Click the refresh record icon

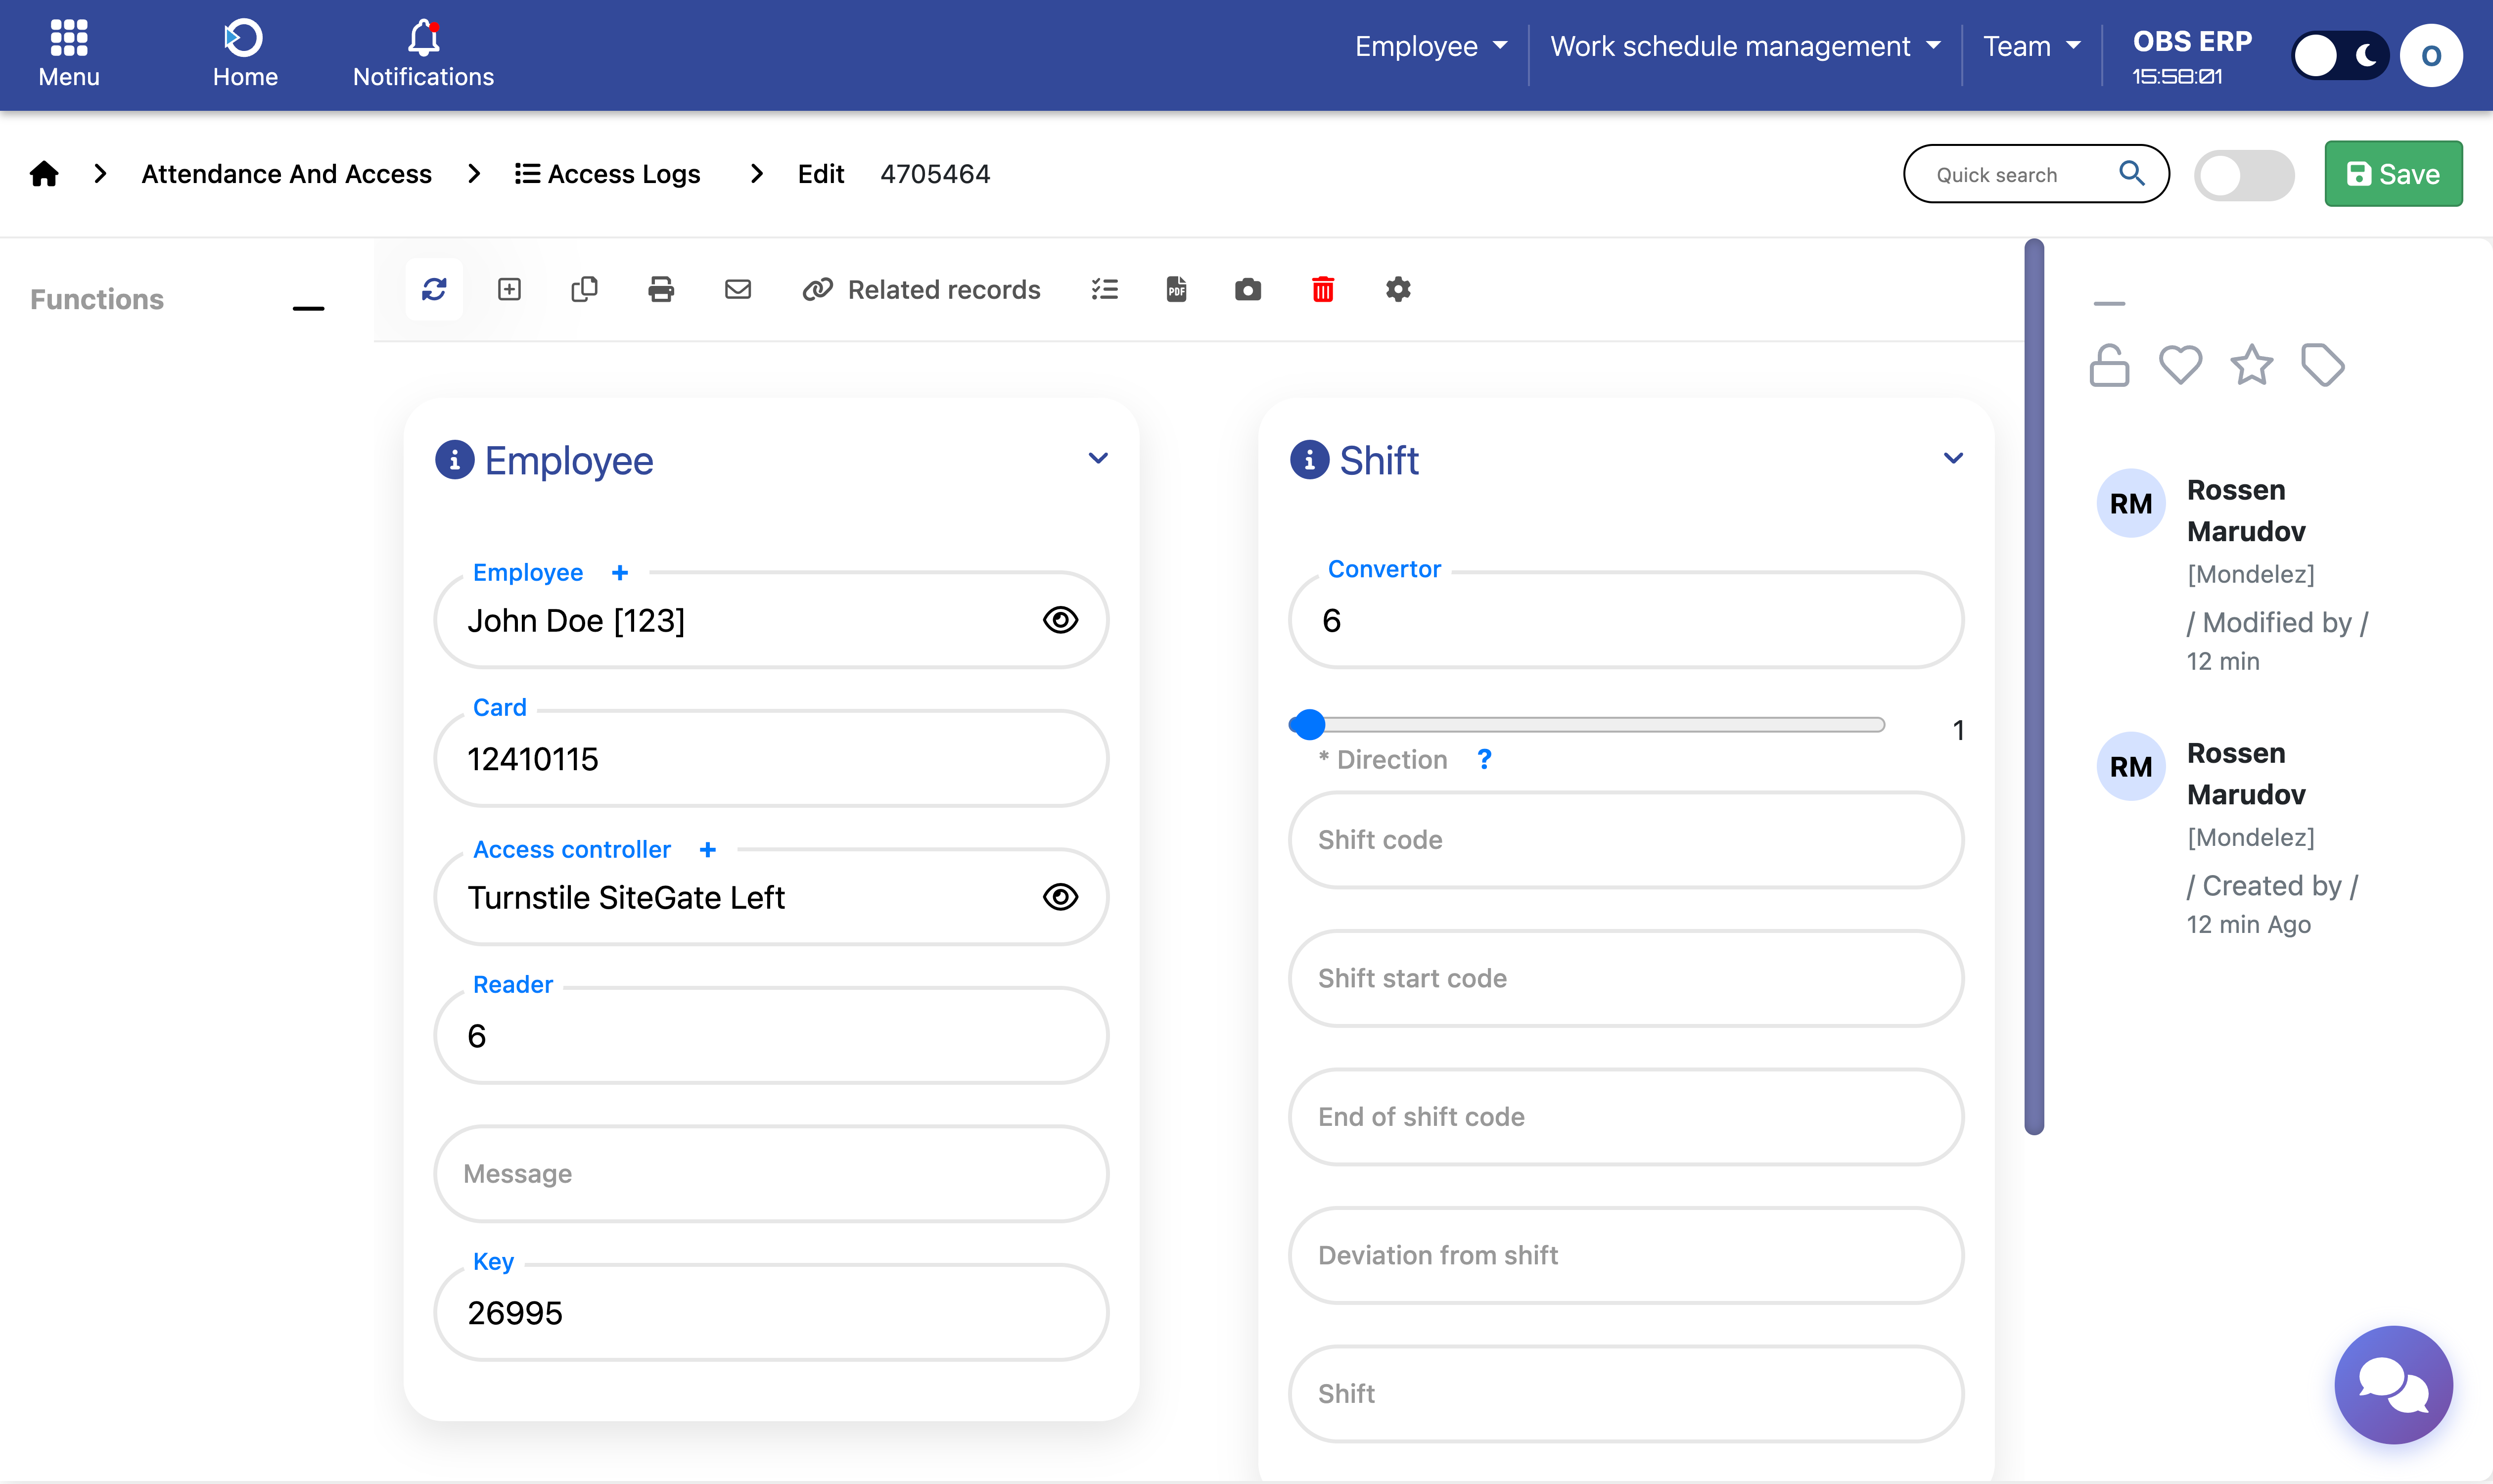click(434, 290)
